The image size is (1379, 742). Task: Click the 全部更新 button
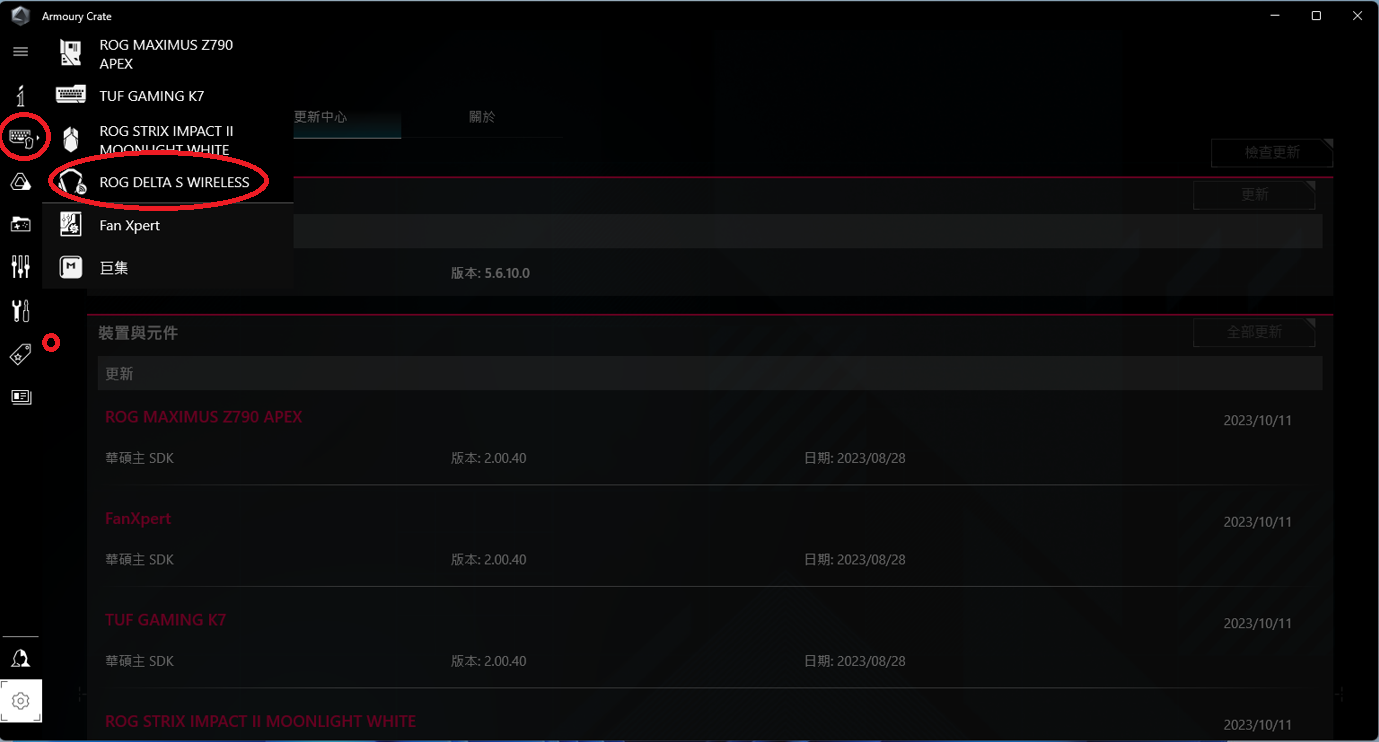click(1254, 332)
